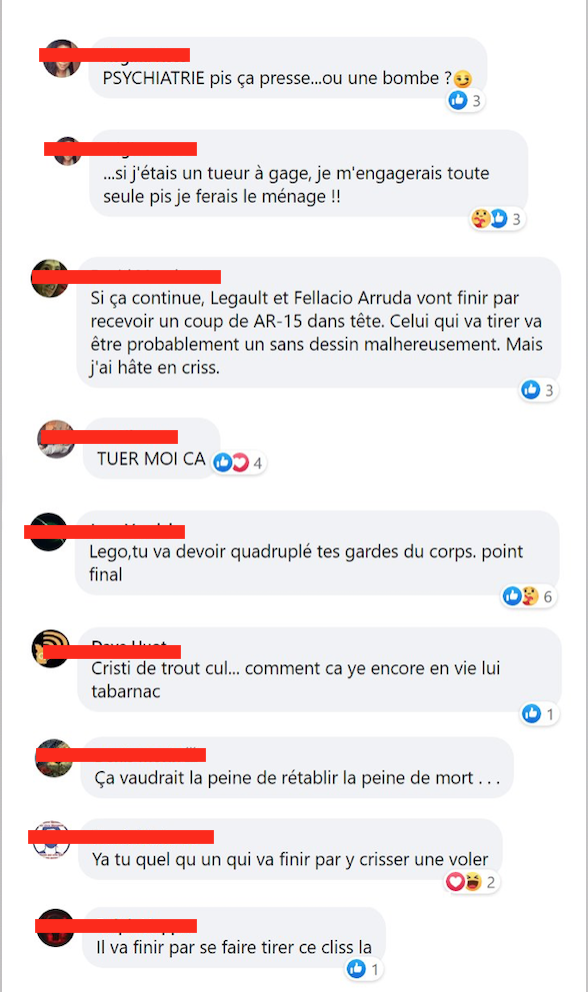
Task: Open the avatar beside TUER MOI CA comment
Action: tap(56, 438)
